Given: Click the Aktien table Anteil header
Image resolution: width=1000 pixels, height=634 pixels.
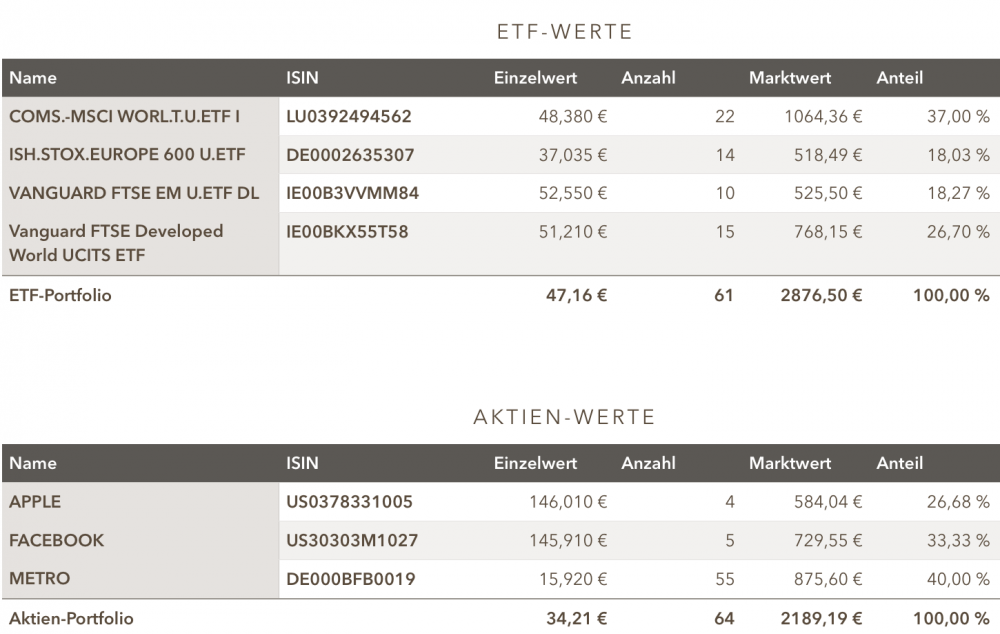Looking at the screenshot, I should click(x=899, y=463).
